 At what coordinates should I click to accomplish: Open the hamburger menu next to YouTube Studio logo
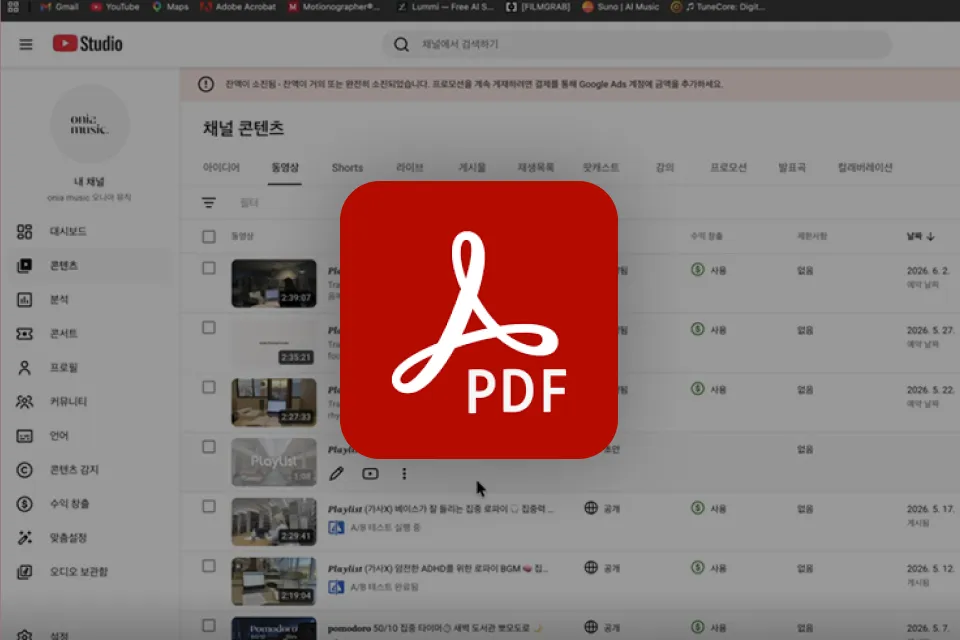(26, 44)
